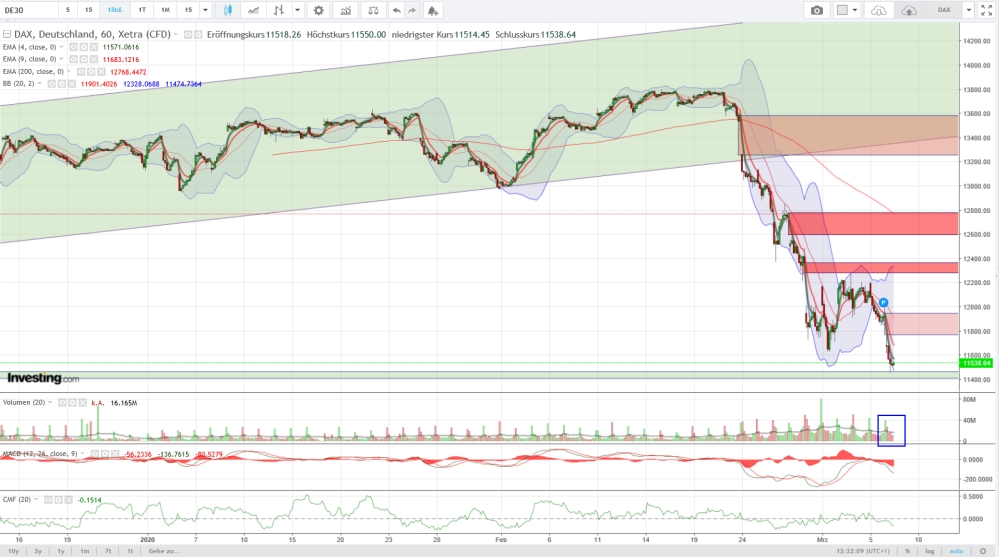Screen dimensions: 999x557
Task: Toggle visibility of MACD indicator
Action: (94, 454)
